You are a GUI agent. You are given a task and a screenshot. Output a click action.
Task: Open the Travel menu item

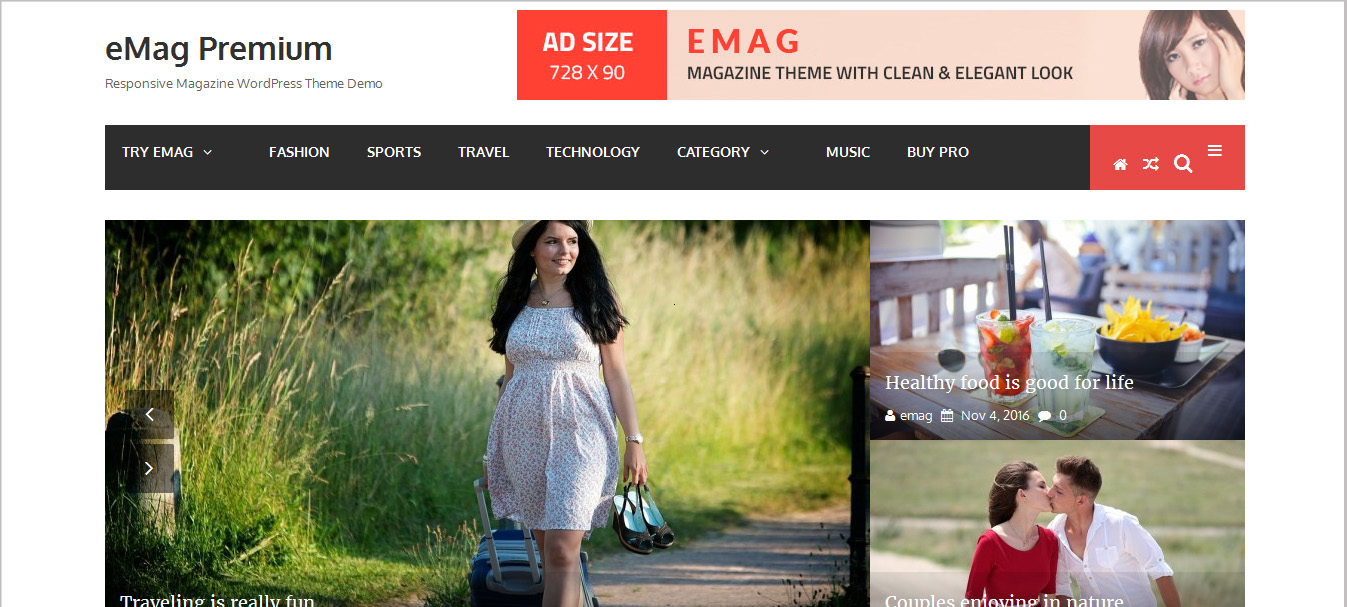point(484,152)
